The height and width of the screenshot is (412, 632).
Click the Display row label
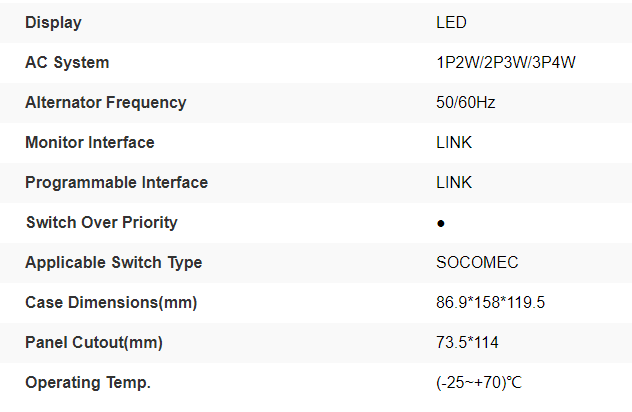[53, 22]
